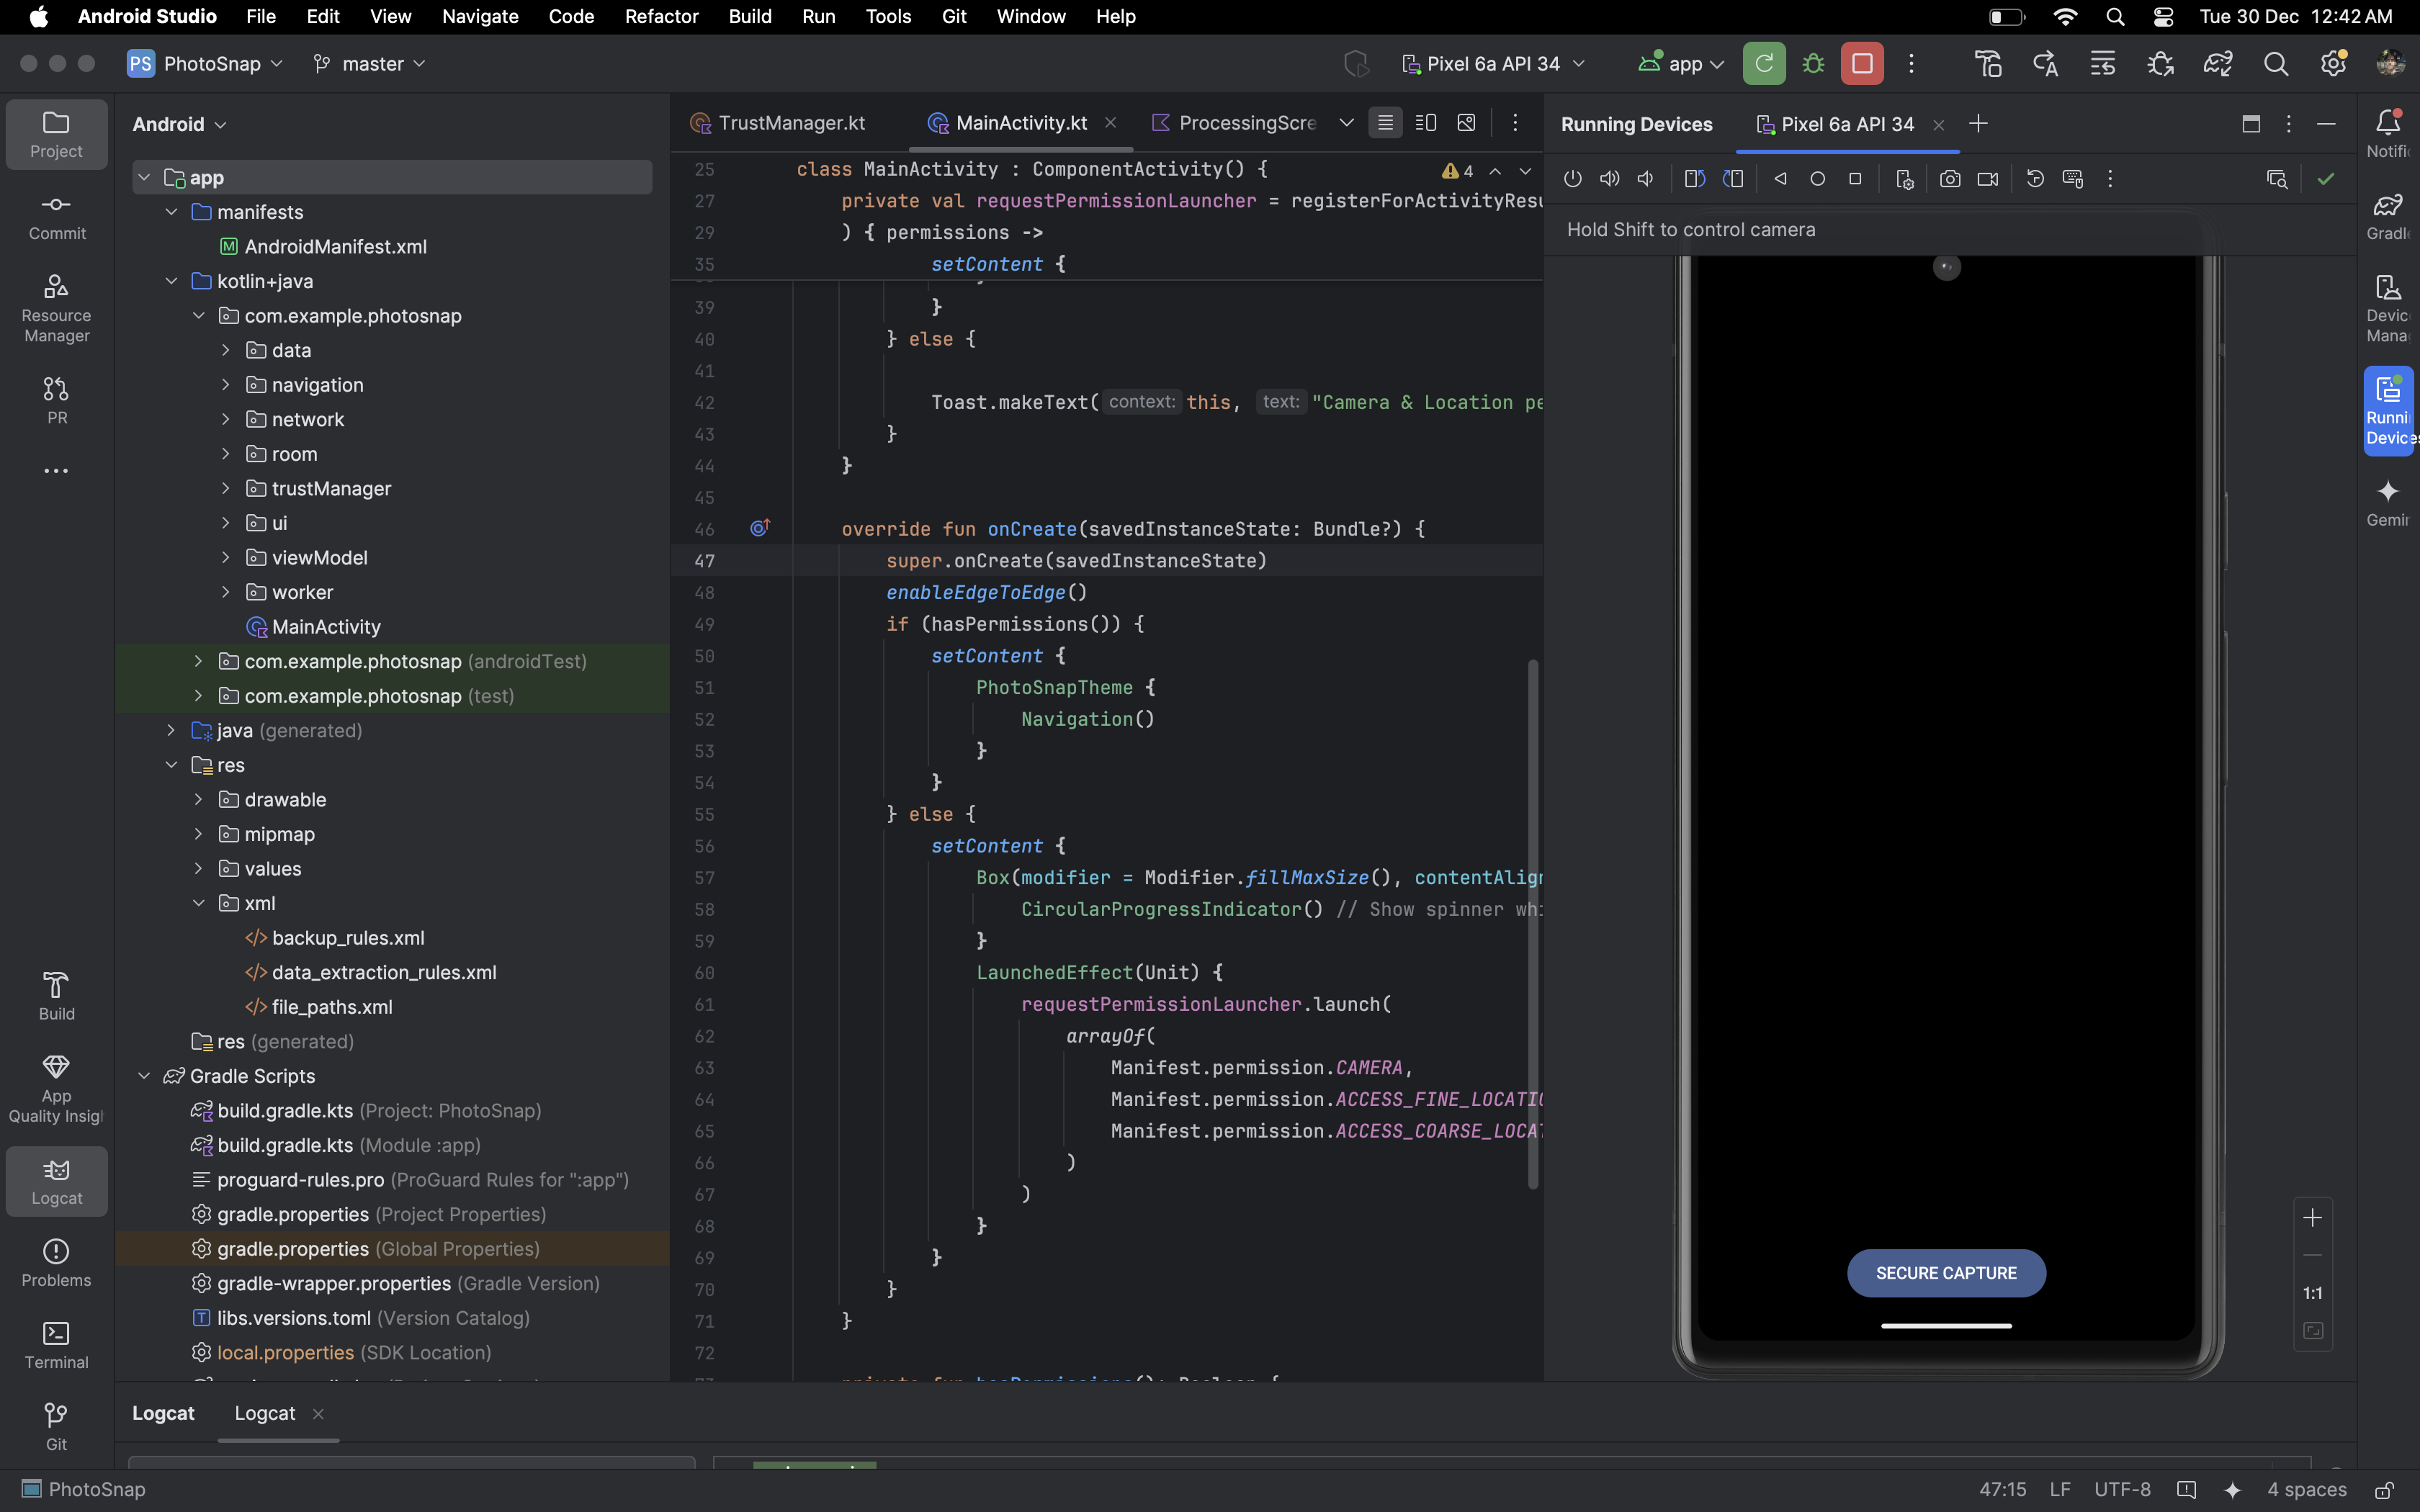Switch editor to Design view mode
Screen dimensions: 2420x1512
1466,123
